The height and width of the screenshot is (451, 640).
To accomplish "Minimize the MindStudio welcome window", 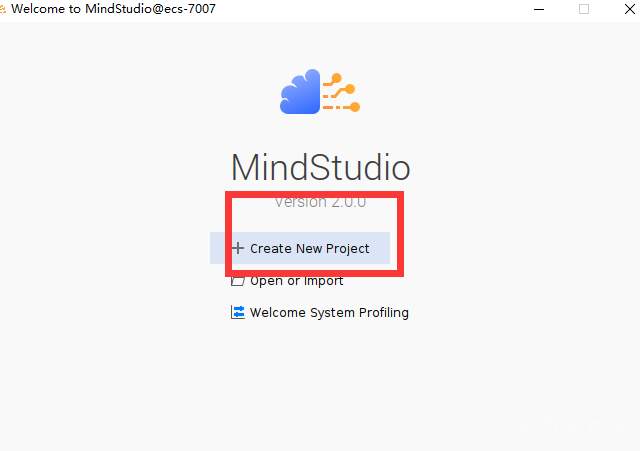I will (x=539, y=9).
